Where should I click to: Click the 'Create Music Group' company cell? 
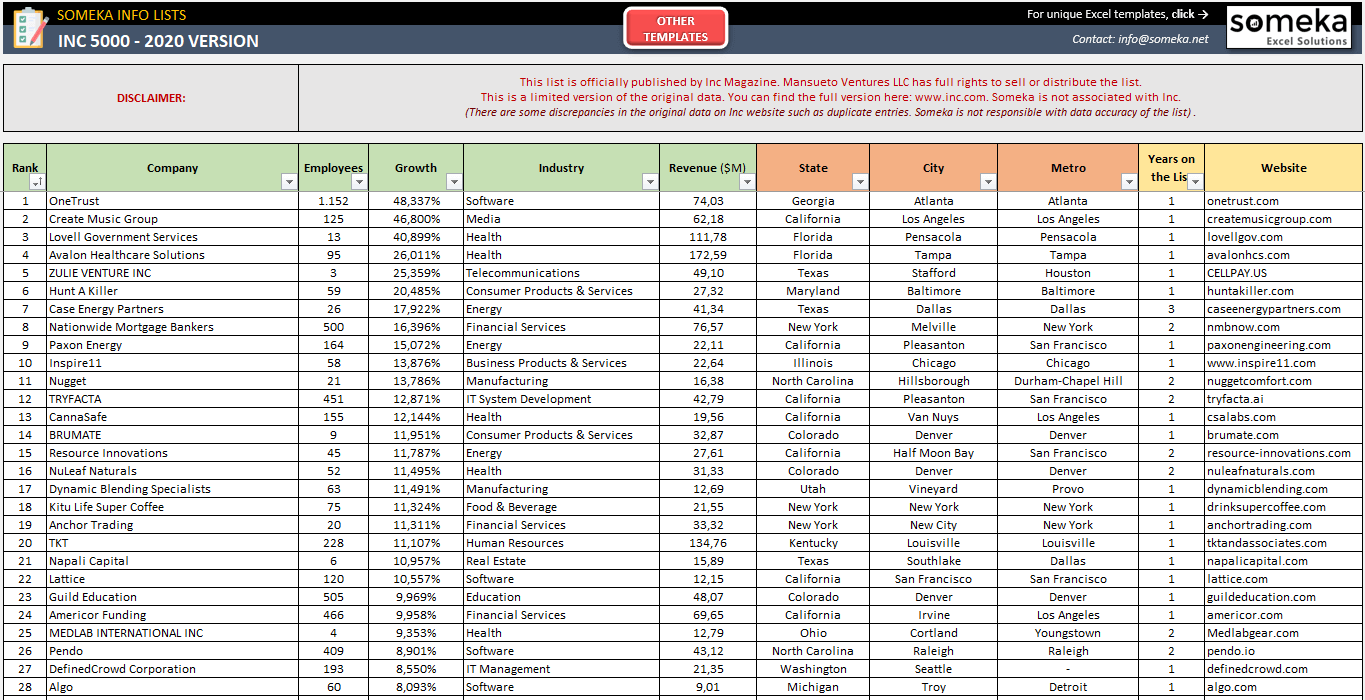point(173,219)
